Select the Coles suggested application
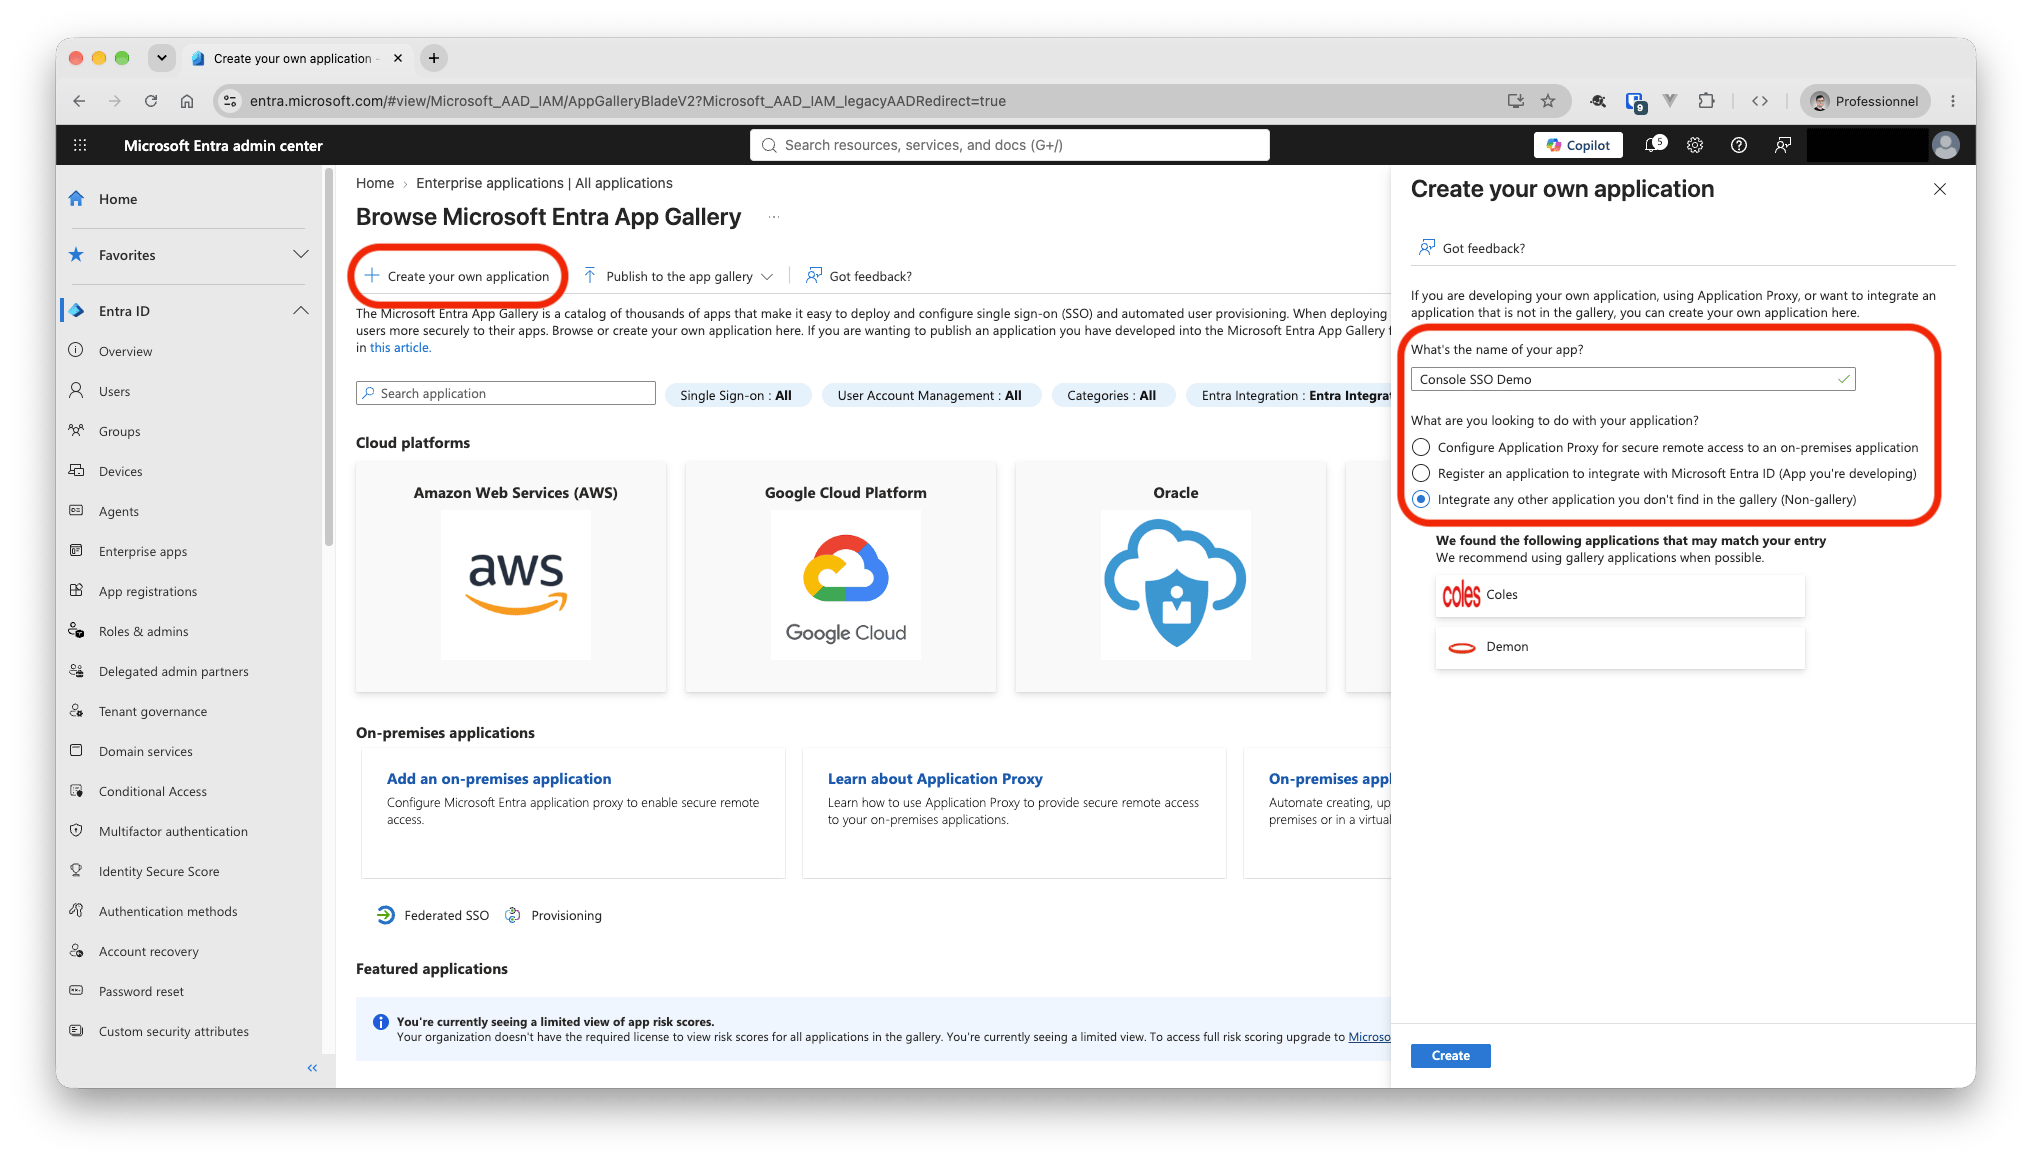 (1620, 595)
